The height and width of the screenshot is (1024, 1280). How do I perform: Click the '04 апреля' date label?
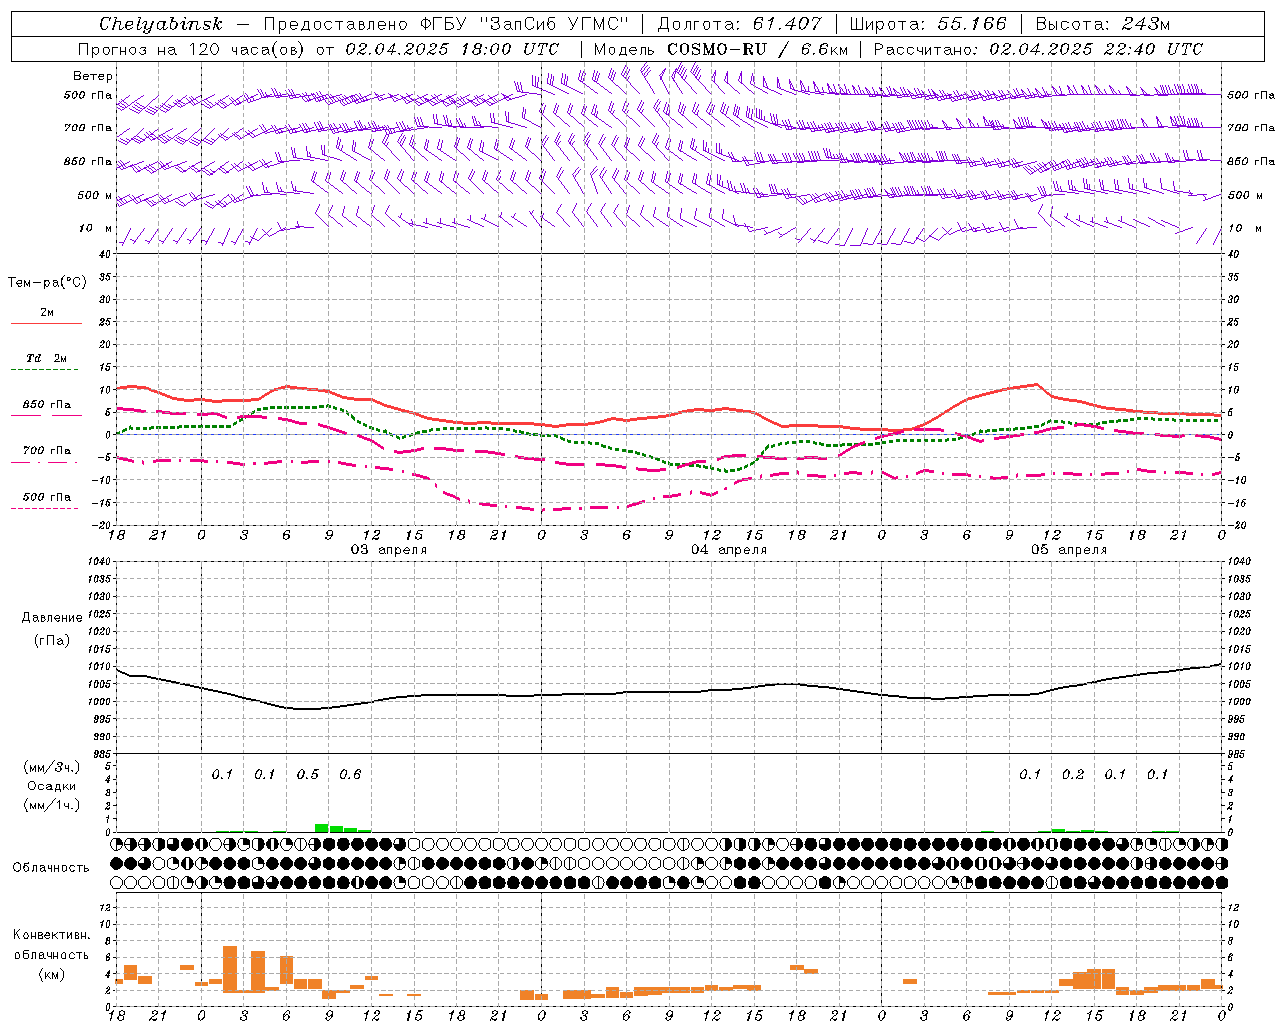pyautogui.click(x=729, y=550)
